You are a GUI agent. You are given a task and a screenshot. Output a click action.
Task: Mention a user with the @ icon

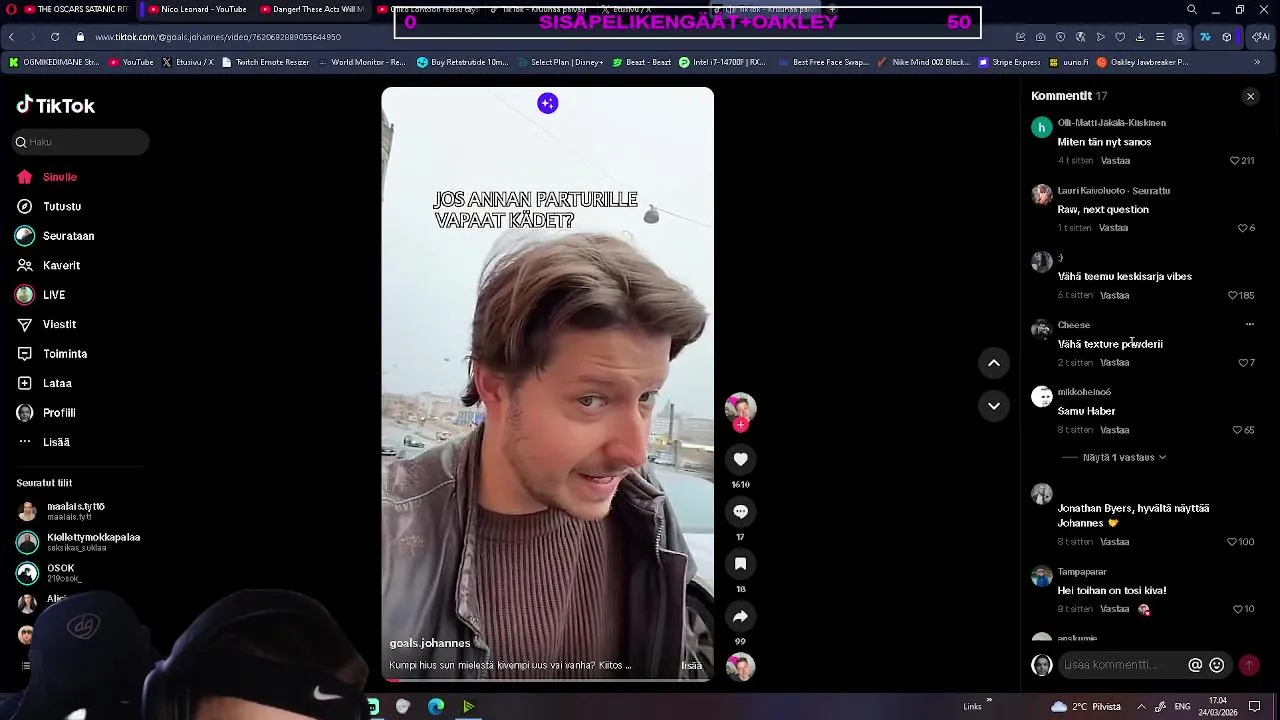pos(1195,665)
